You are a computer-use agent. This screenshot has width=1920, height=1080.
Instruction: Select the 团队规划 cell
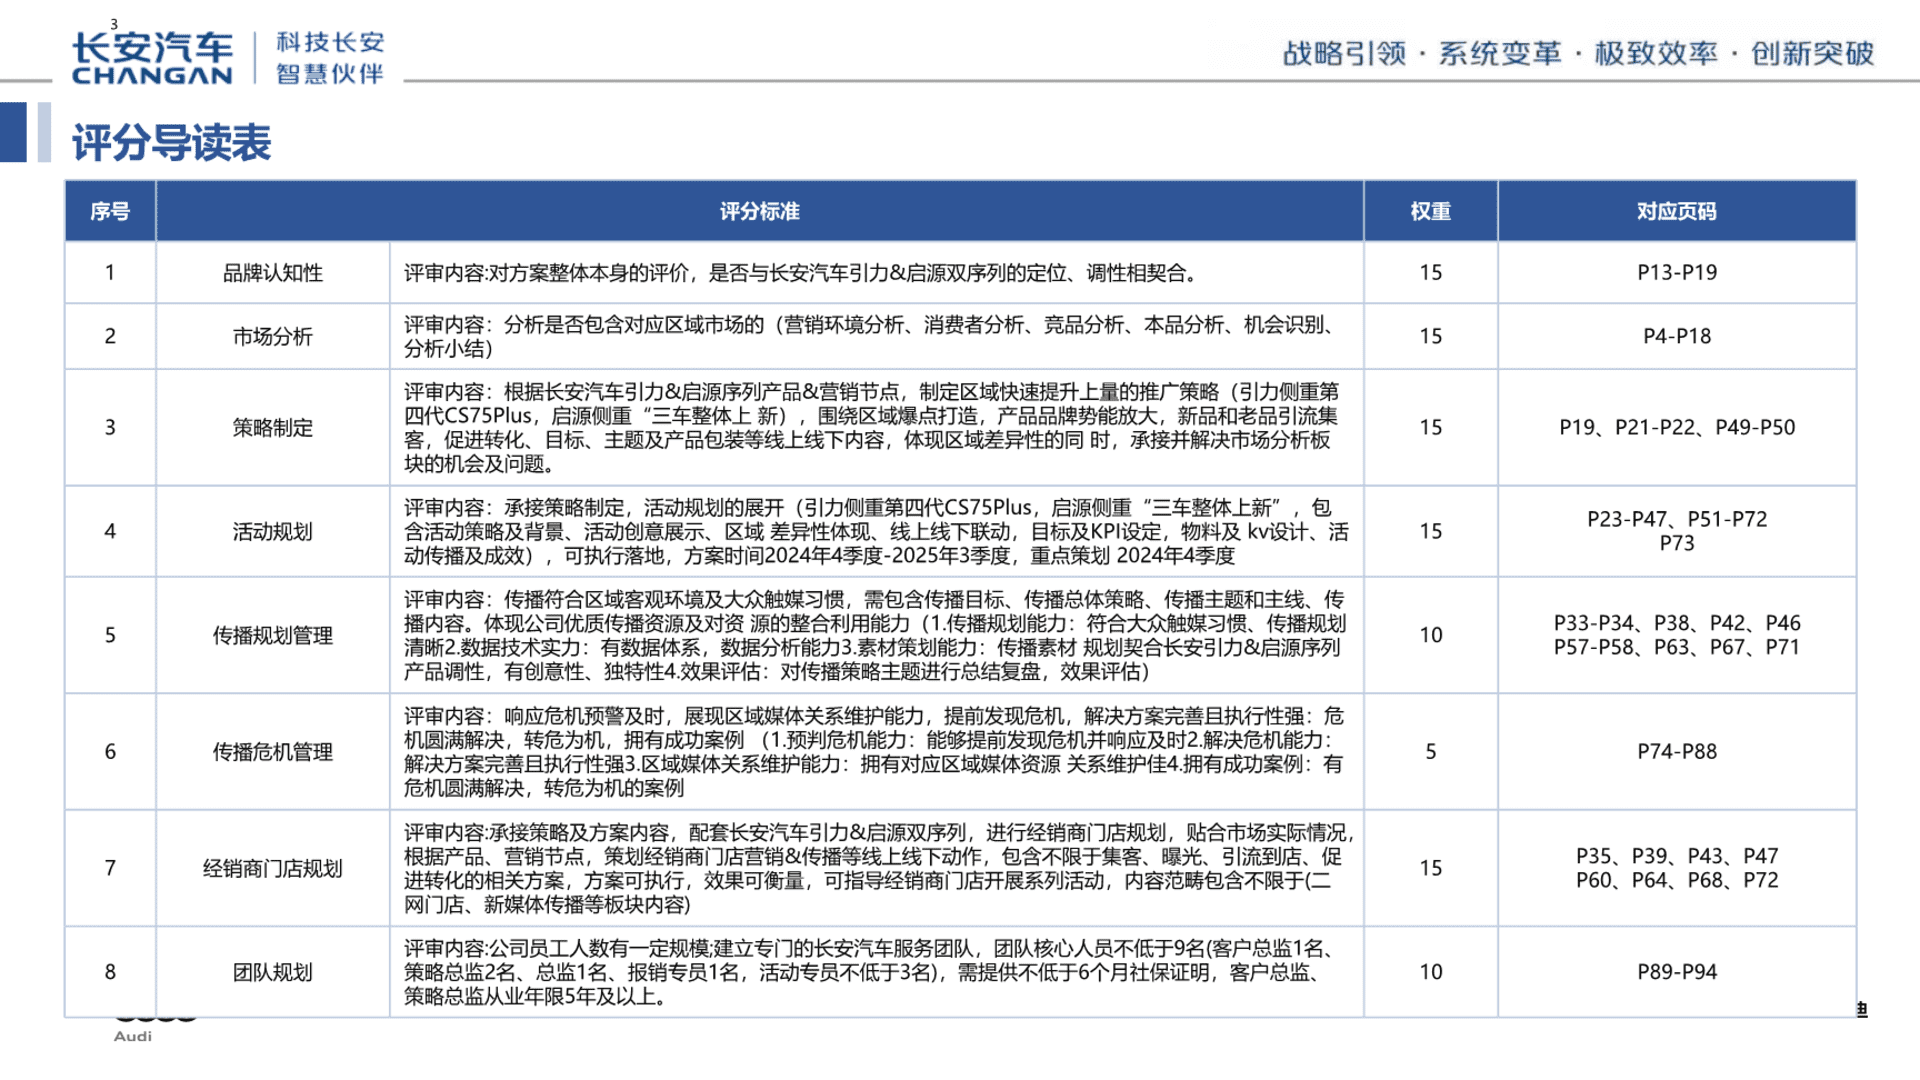click(x=273, y=972)
